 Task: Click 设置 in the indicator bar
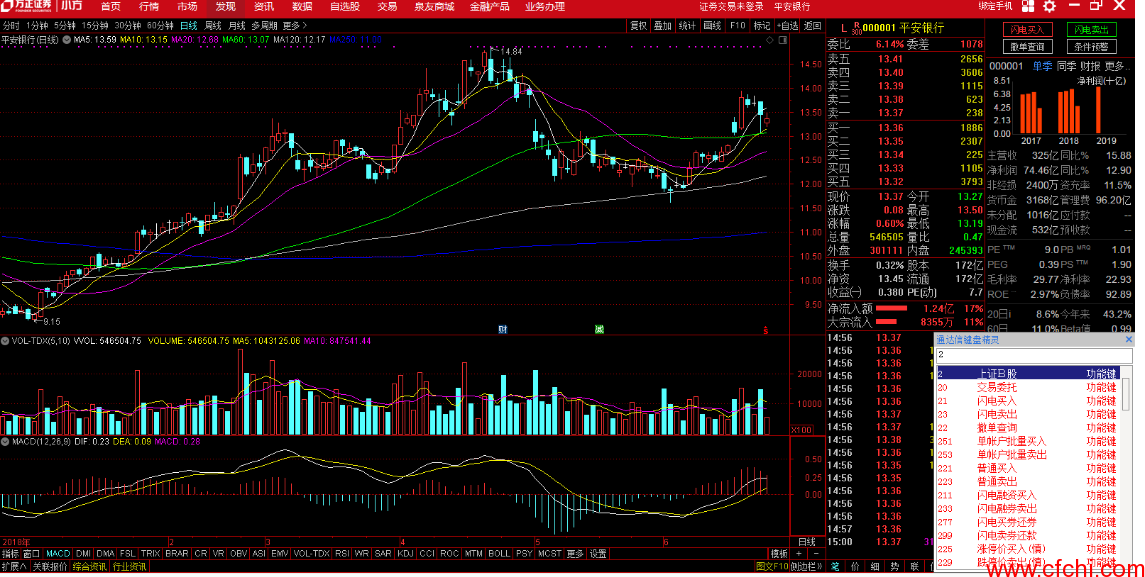pyautogui.click(x=598, y=554)
